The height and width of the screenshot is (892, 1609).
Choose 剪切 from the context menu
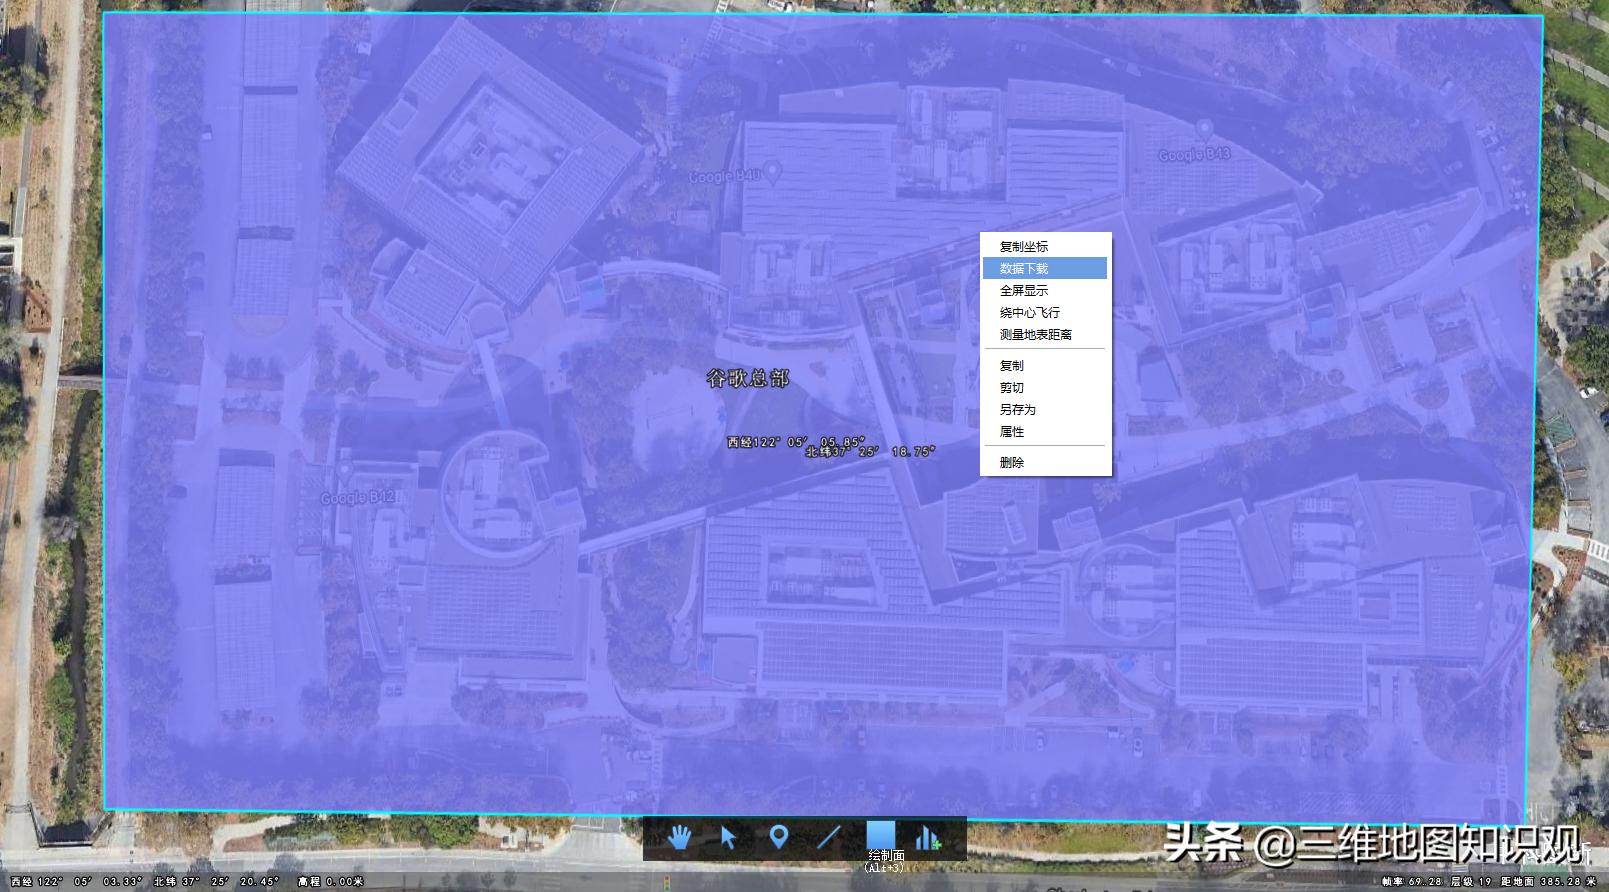click(x=1045, y=387)
